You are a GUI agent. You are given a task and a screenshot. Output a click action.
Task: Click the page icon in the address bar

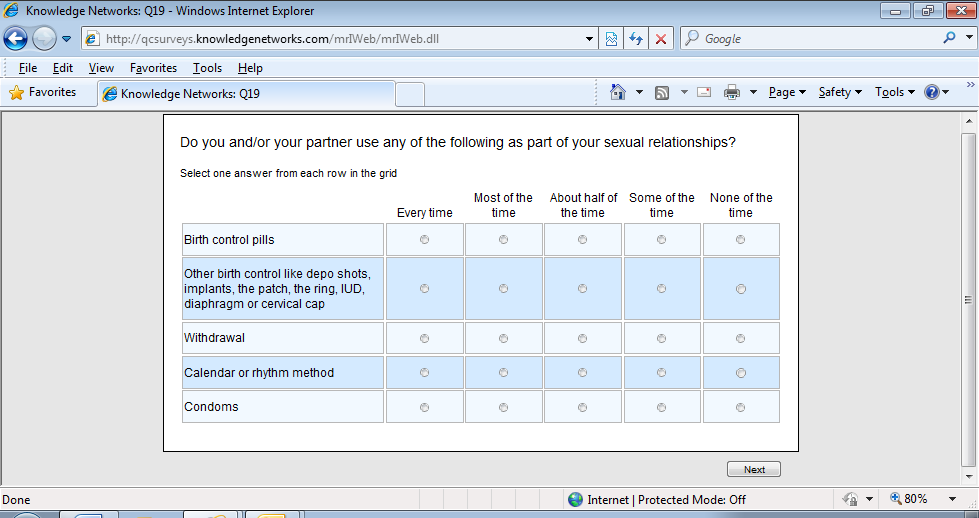[x=92, y=39]
